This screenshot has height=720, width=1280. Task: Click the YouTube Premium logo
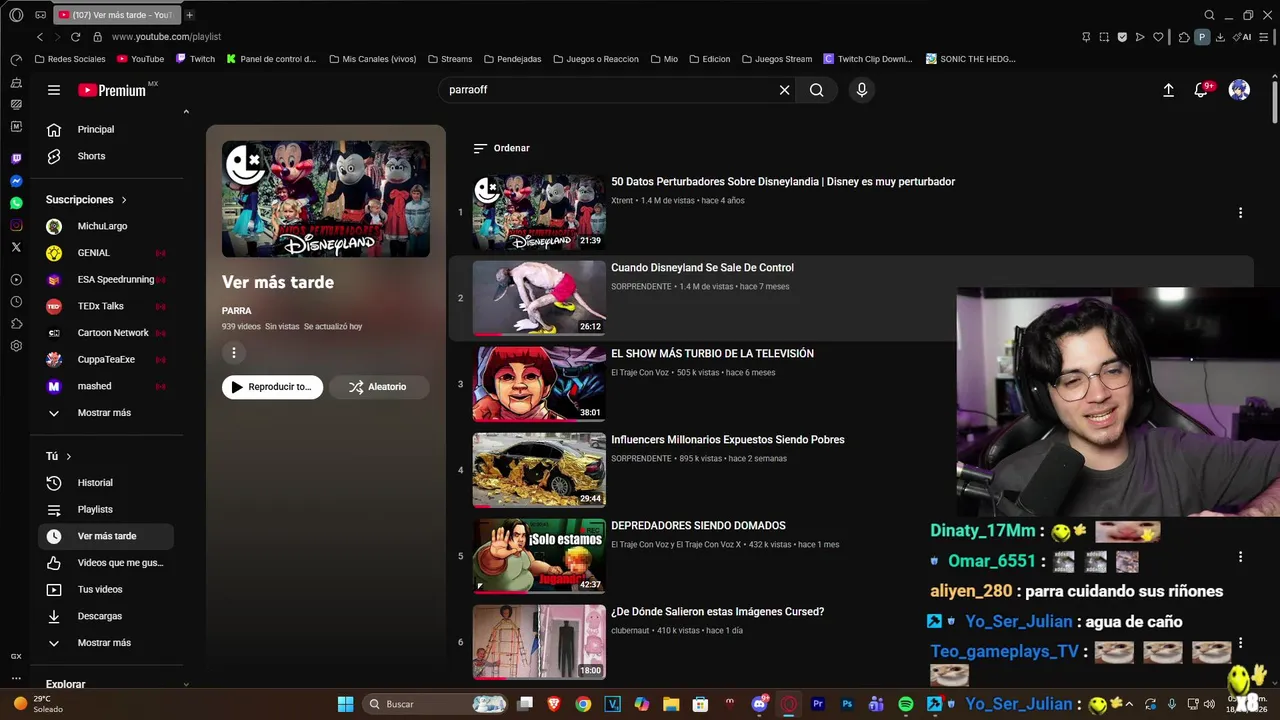(x=118, y=90)
